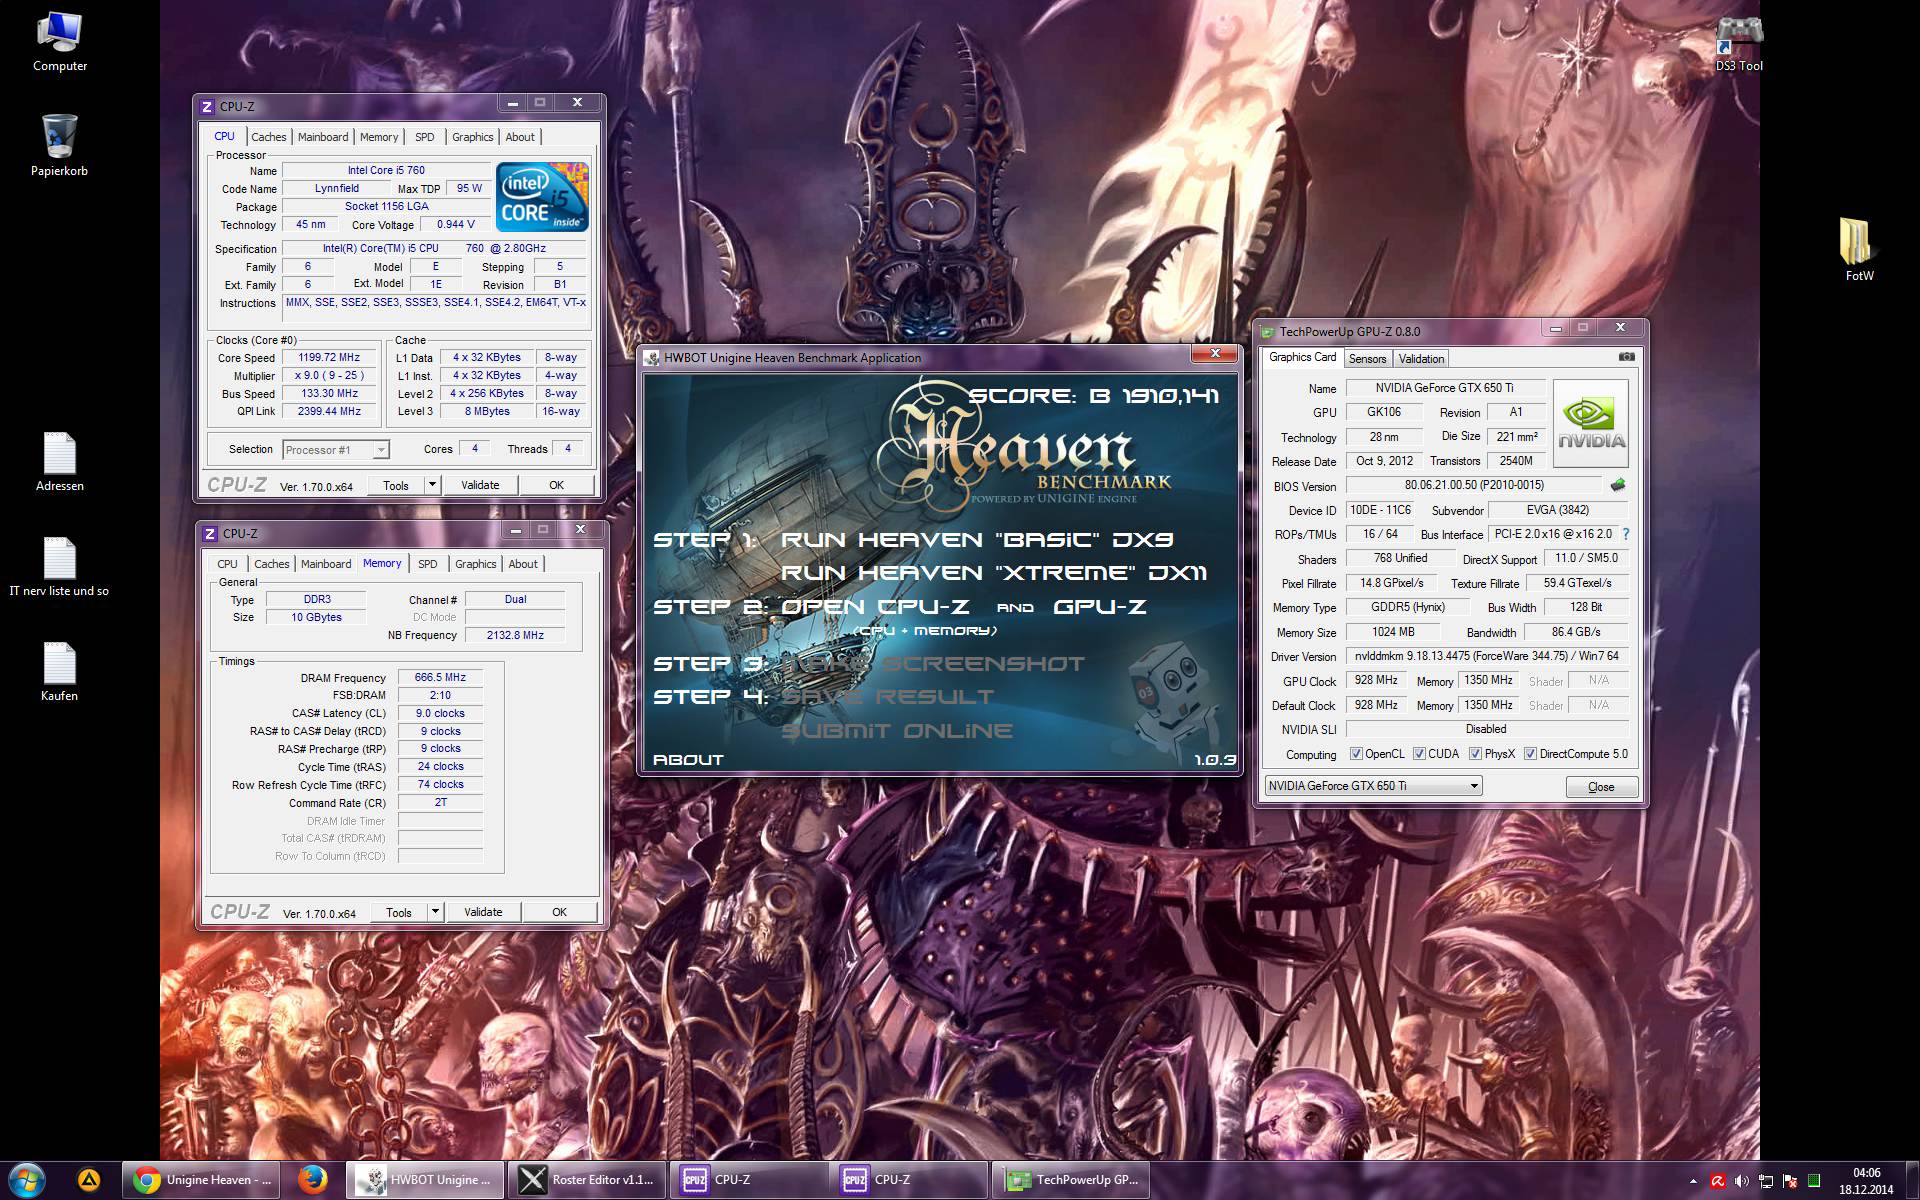Click the Bus Interface question mark in GPU-Z
1920x1200 pixels.
tap(1626, 534)
